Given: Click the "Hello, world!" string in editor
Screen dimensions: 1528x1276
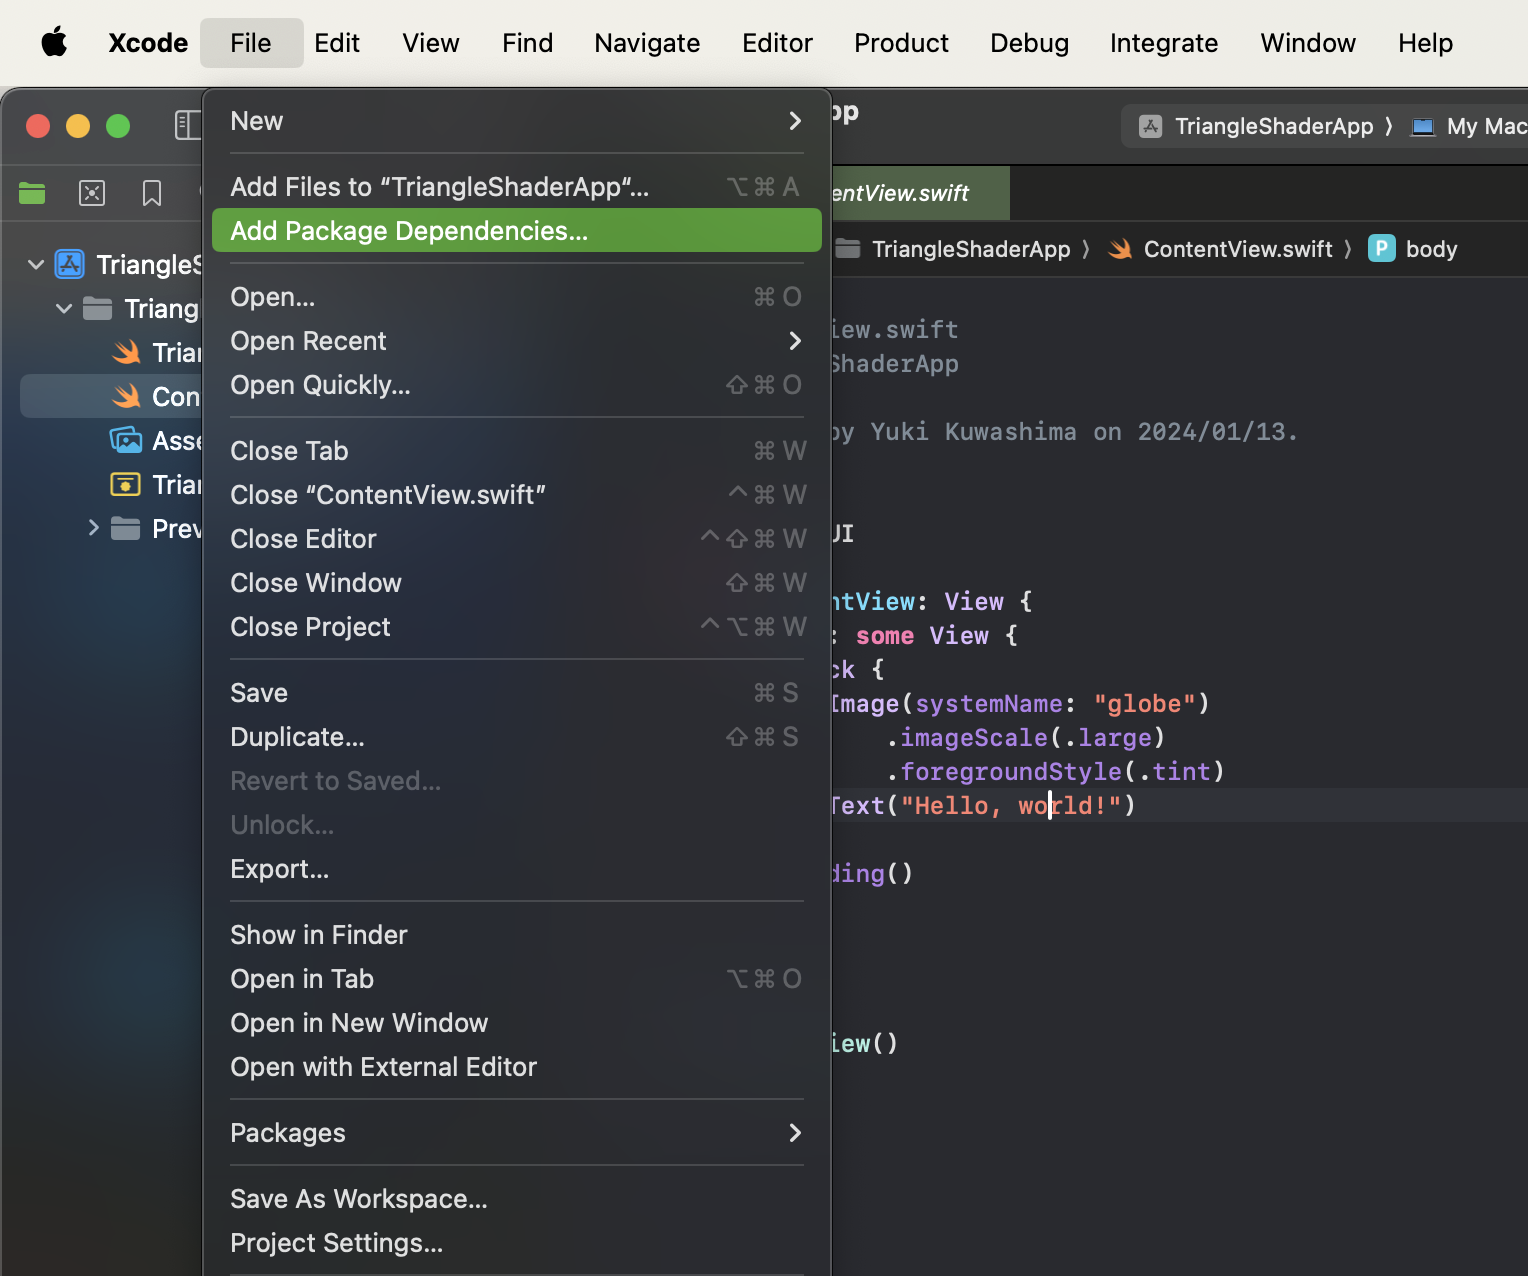Looking at the screenshot, I should (x=1010, y=806).
